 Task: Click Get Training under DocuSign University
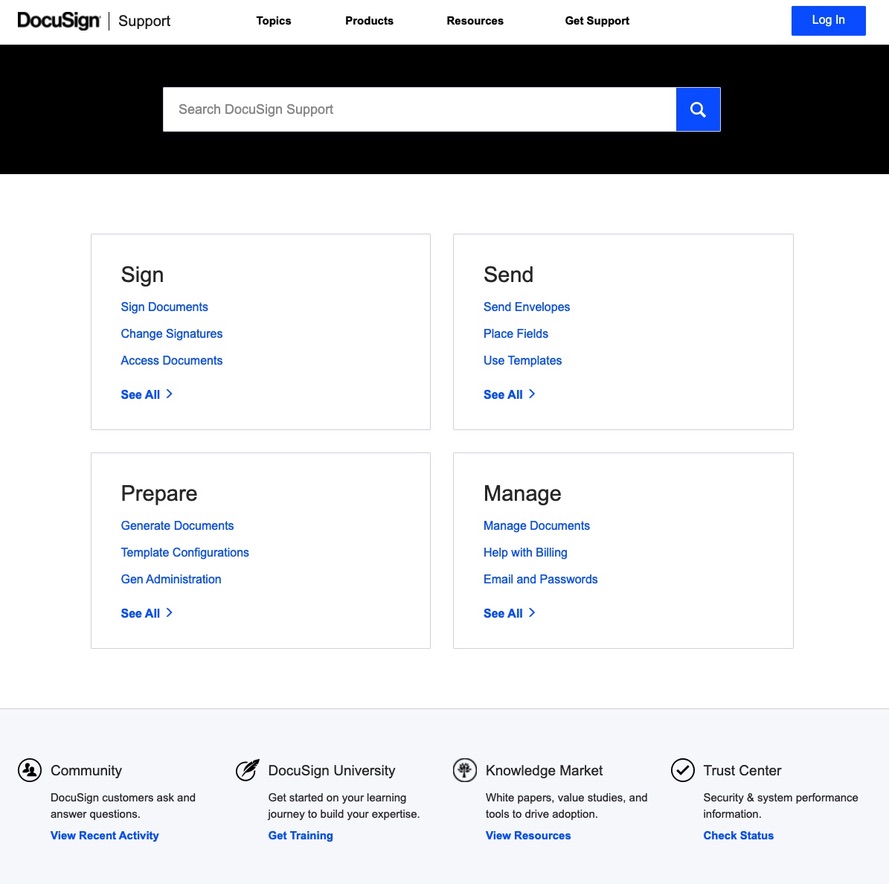click(x=300, y=835)
